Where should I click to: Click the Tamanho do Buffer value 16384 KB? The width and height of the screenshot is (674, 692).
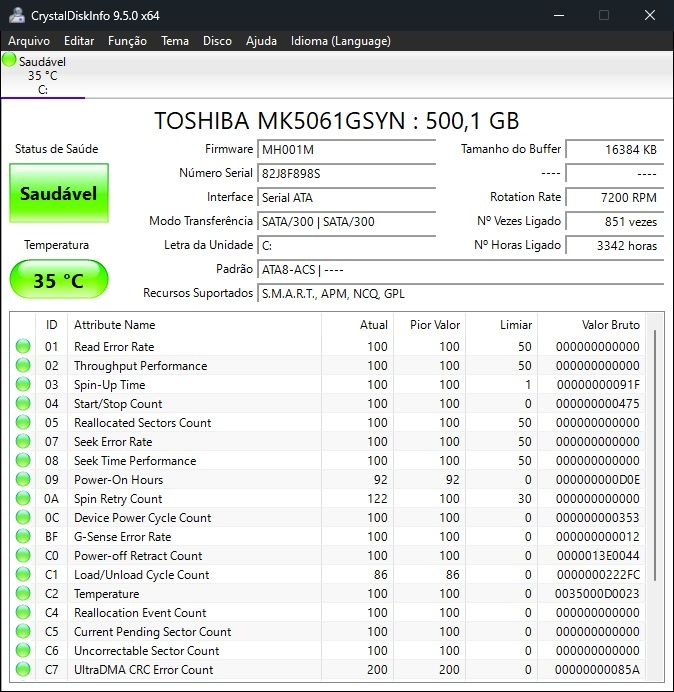(x=614, y=149)
